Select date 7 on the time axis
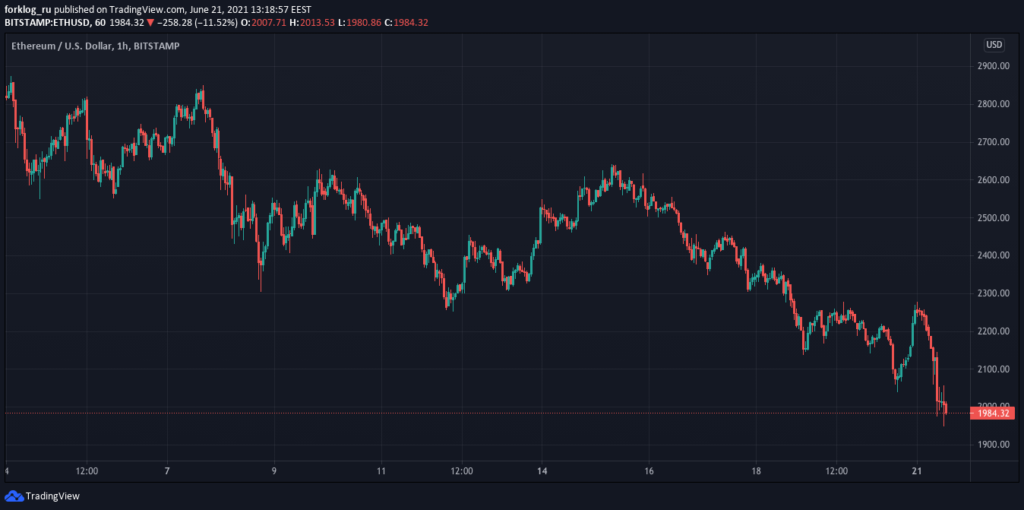The image size is (1024, 510). click(x=166, y=470)
